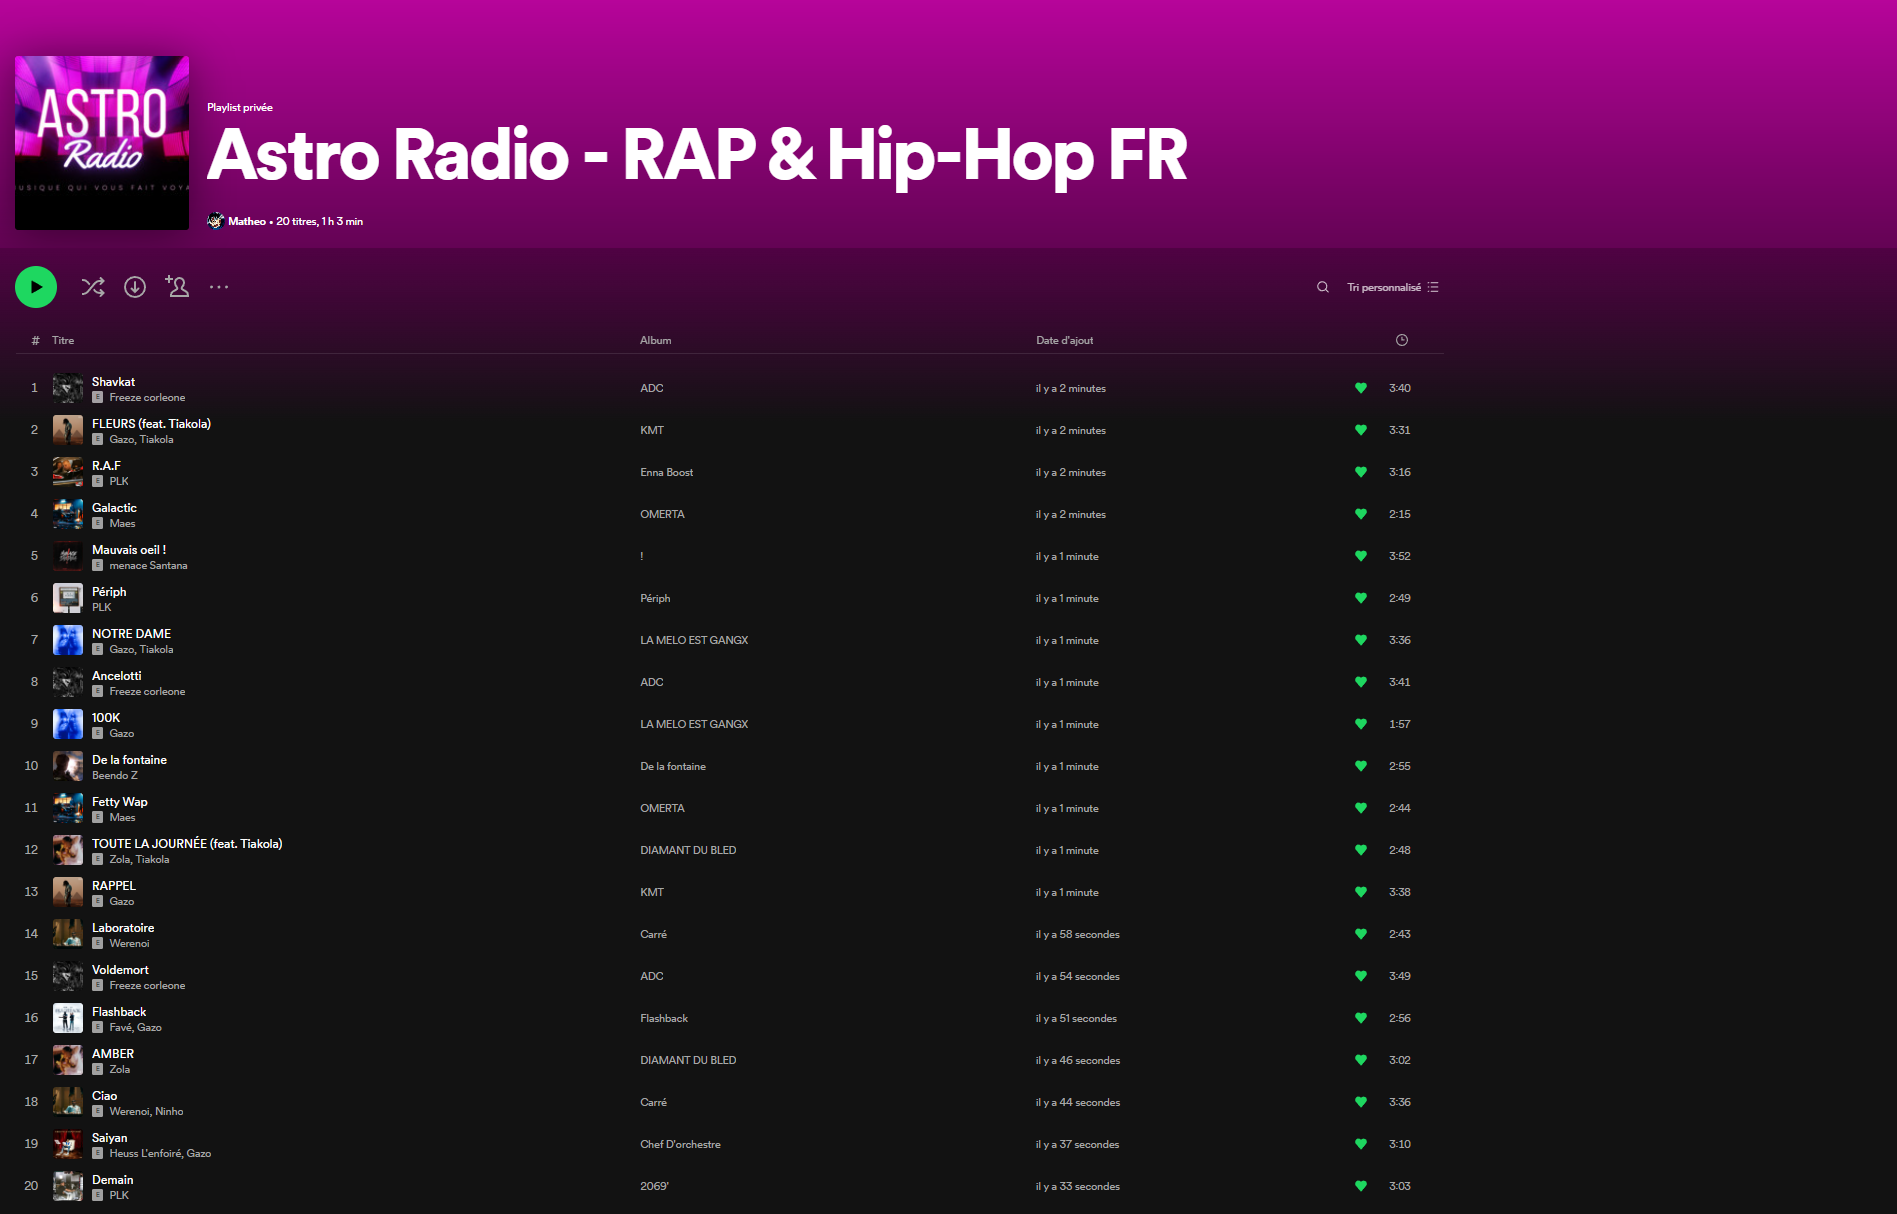
Task: Toggle the heart for Fetty Wap
Action: [1361, 808]
